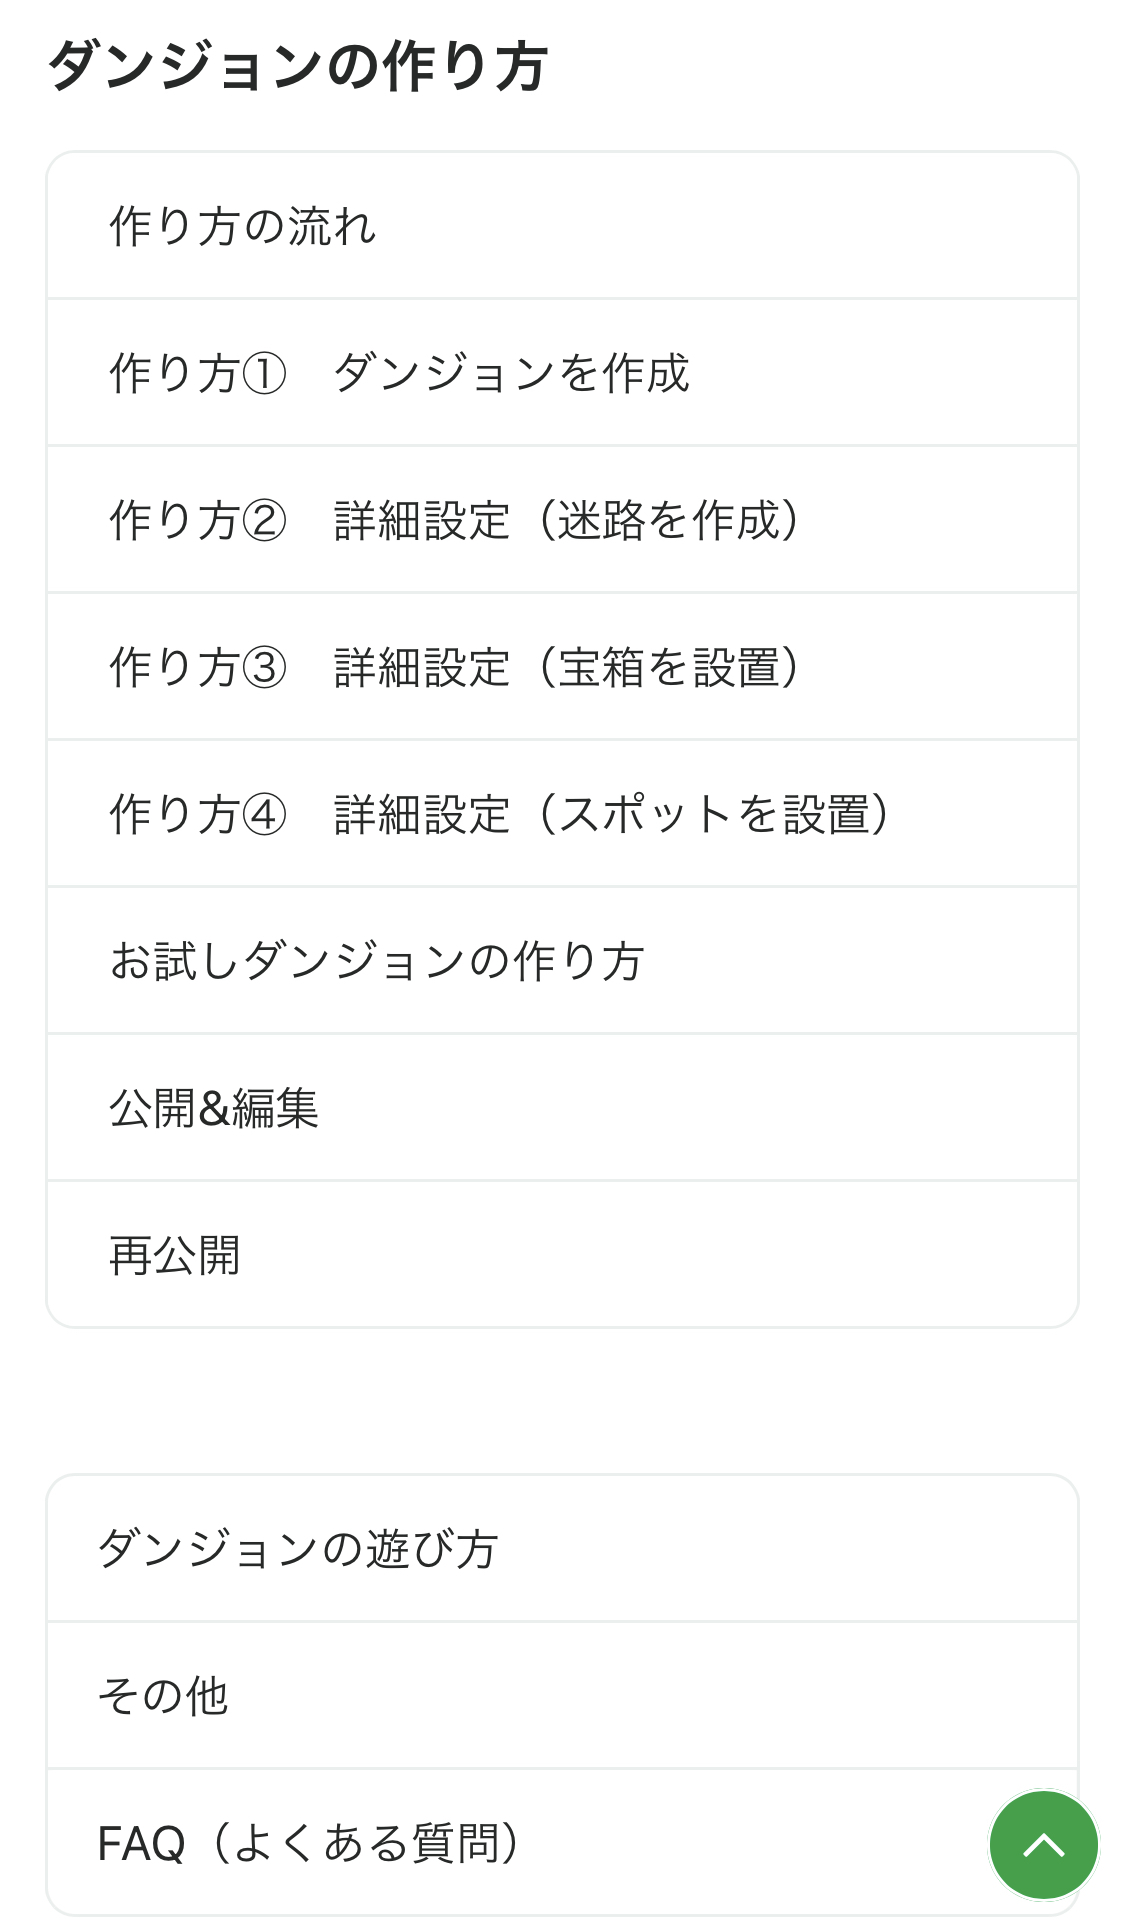This screenshot has width=1125, height=1926.
Task: Tap the circled number ③ in the list
Action: coord(264,668)
